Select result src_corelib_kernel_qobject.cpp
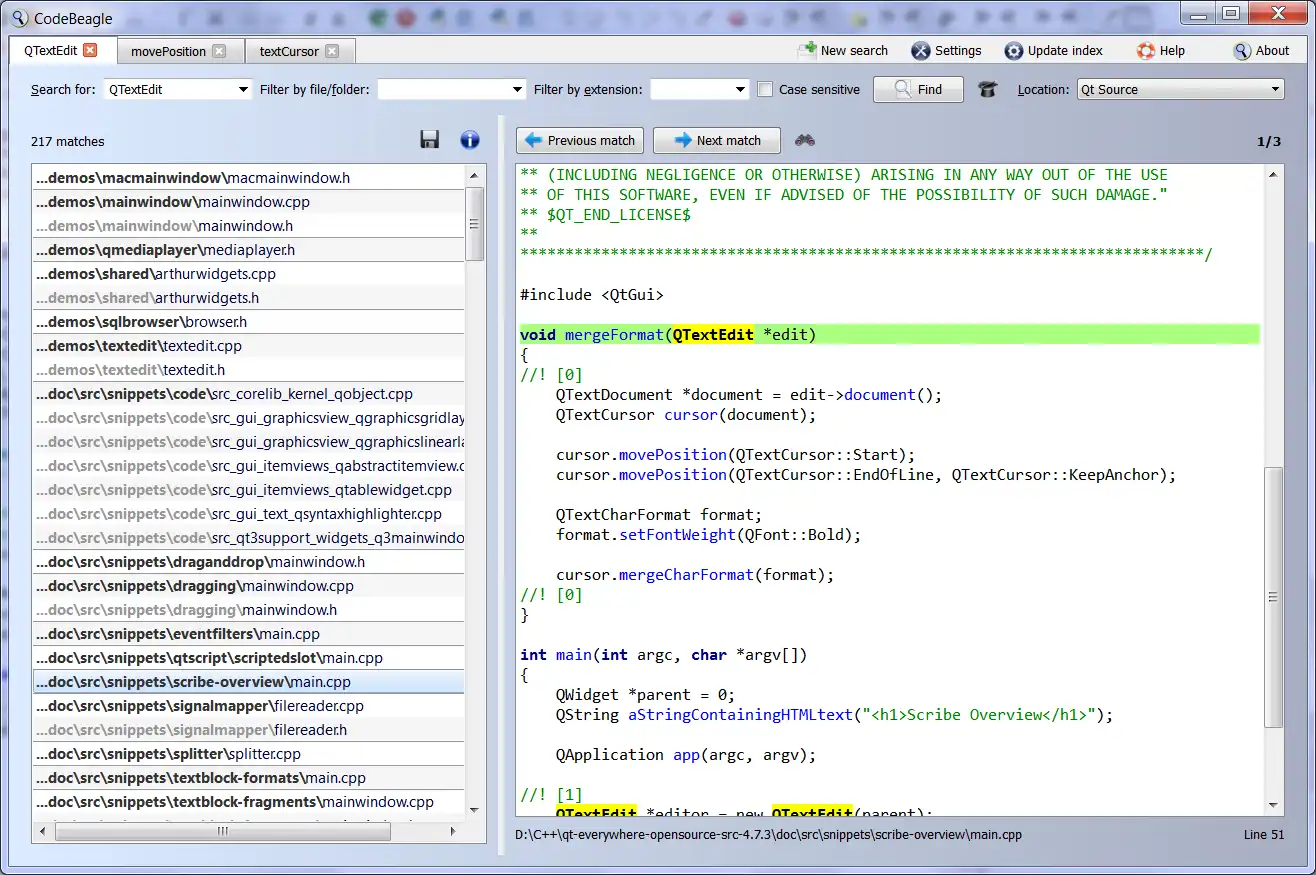This screenshot has width=1316, height=875. pos(249,394)
